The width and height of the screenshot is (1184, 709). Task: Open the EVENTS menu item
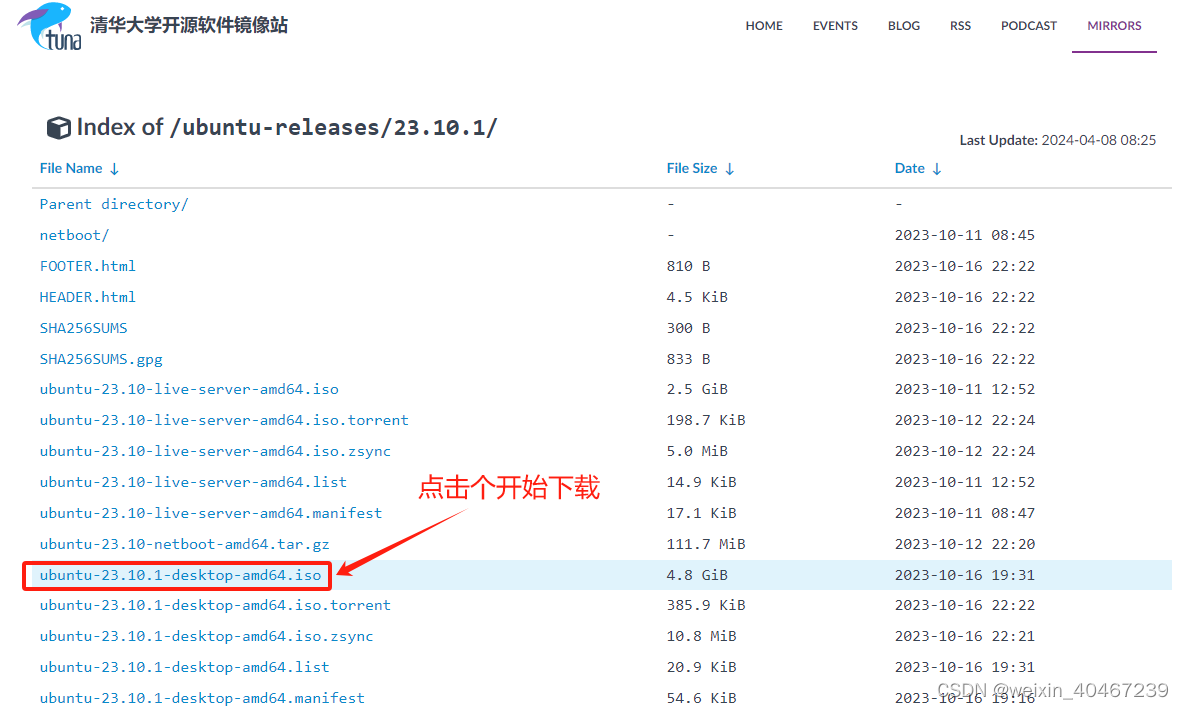coord(835,26)
